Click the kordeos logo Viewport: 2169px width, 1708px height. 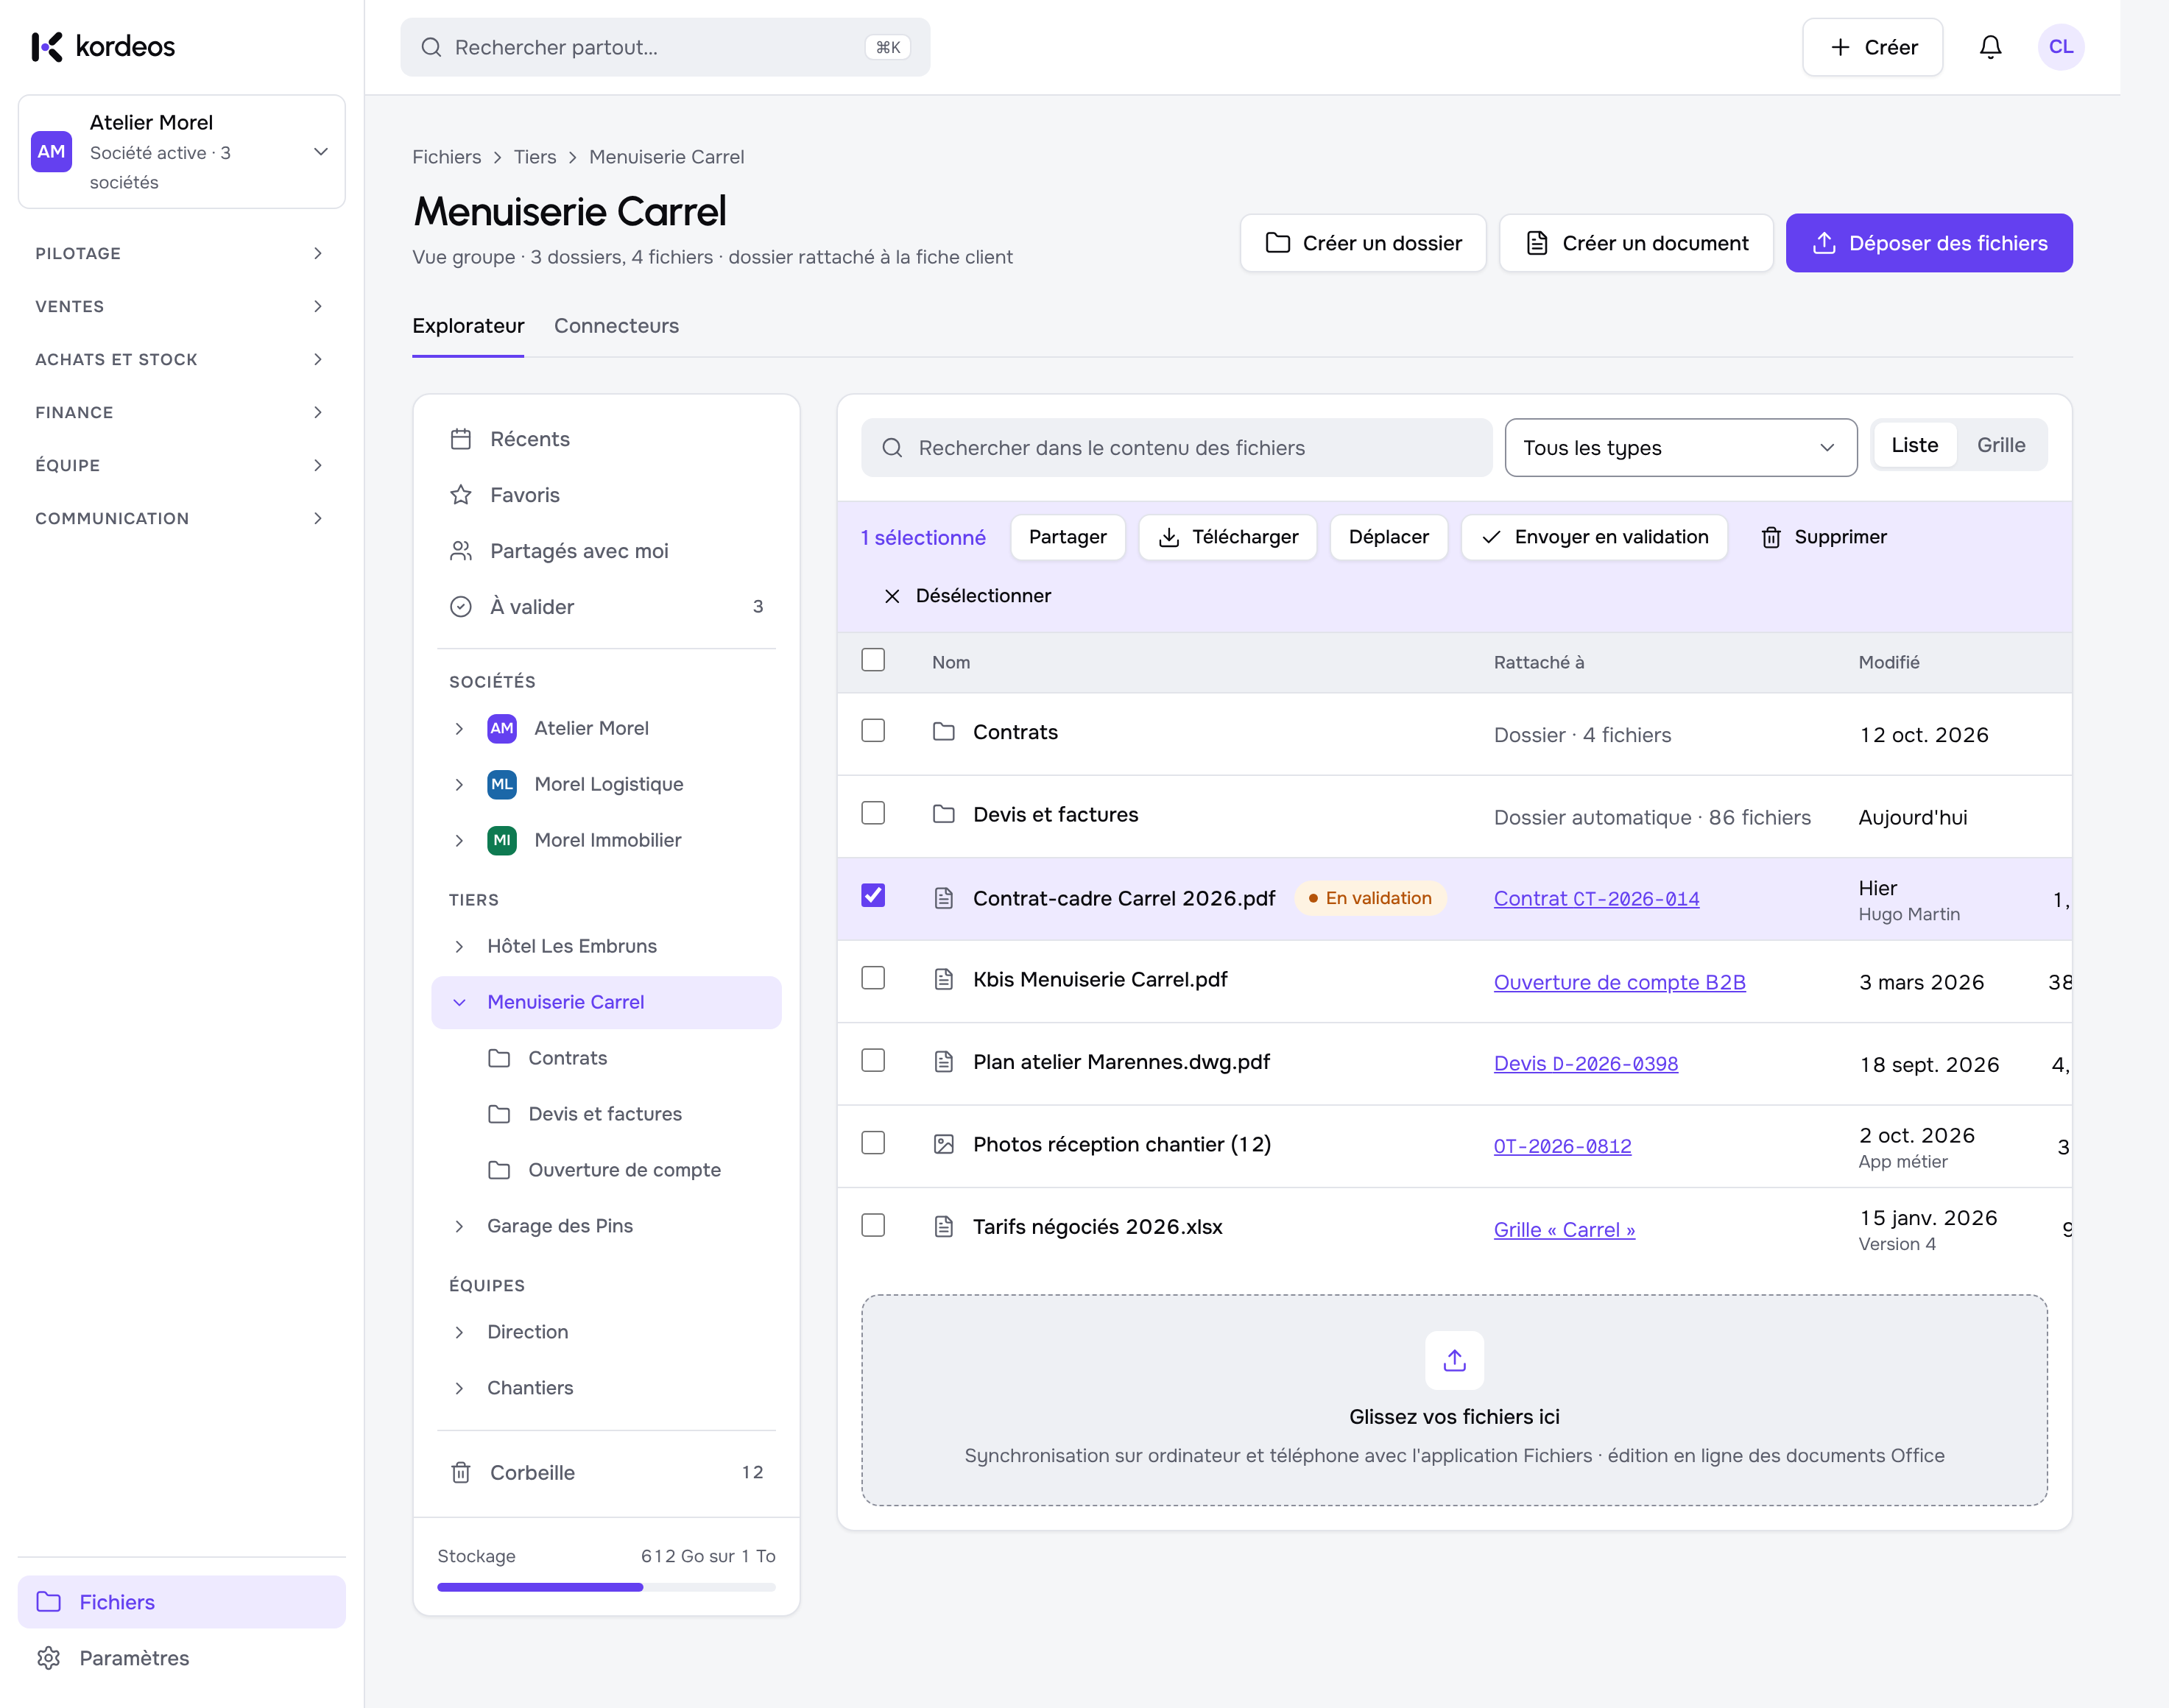coord(103,47)
